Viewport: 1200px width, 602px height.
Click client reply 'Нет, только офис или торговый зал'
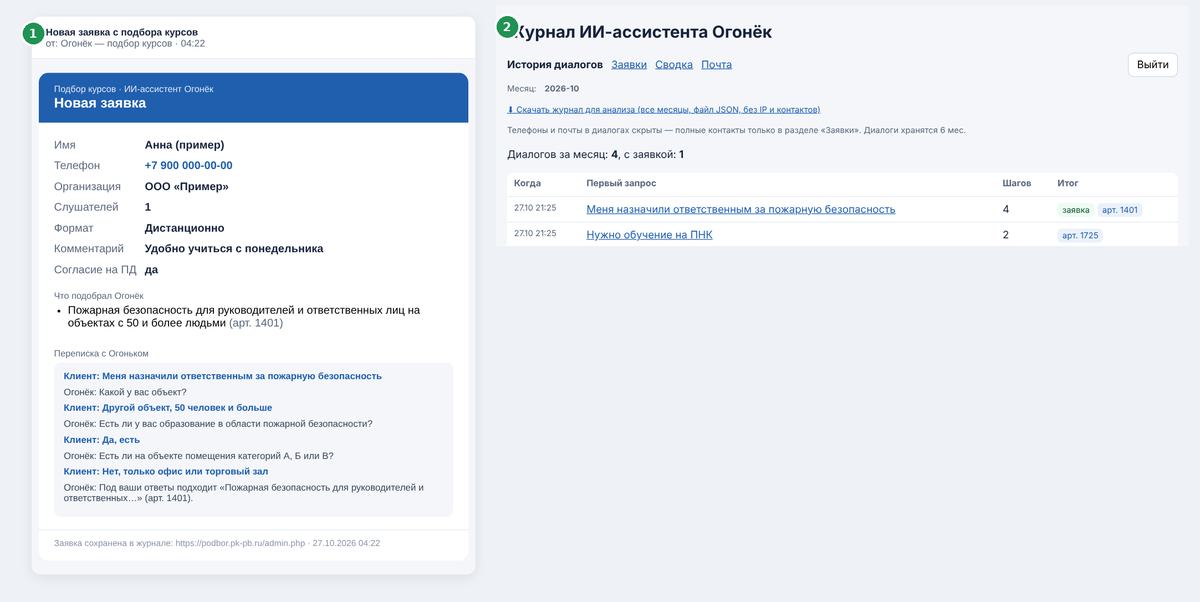[x=166, y=471]
